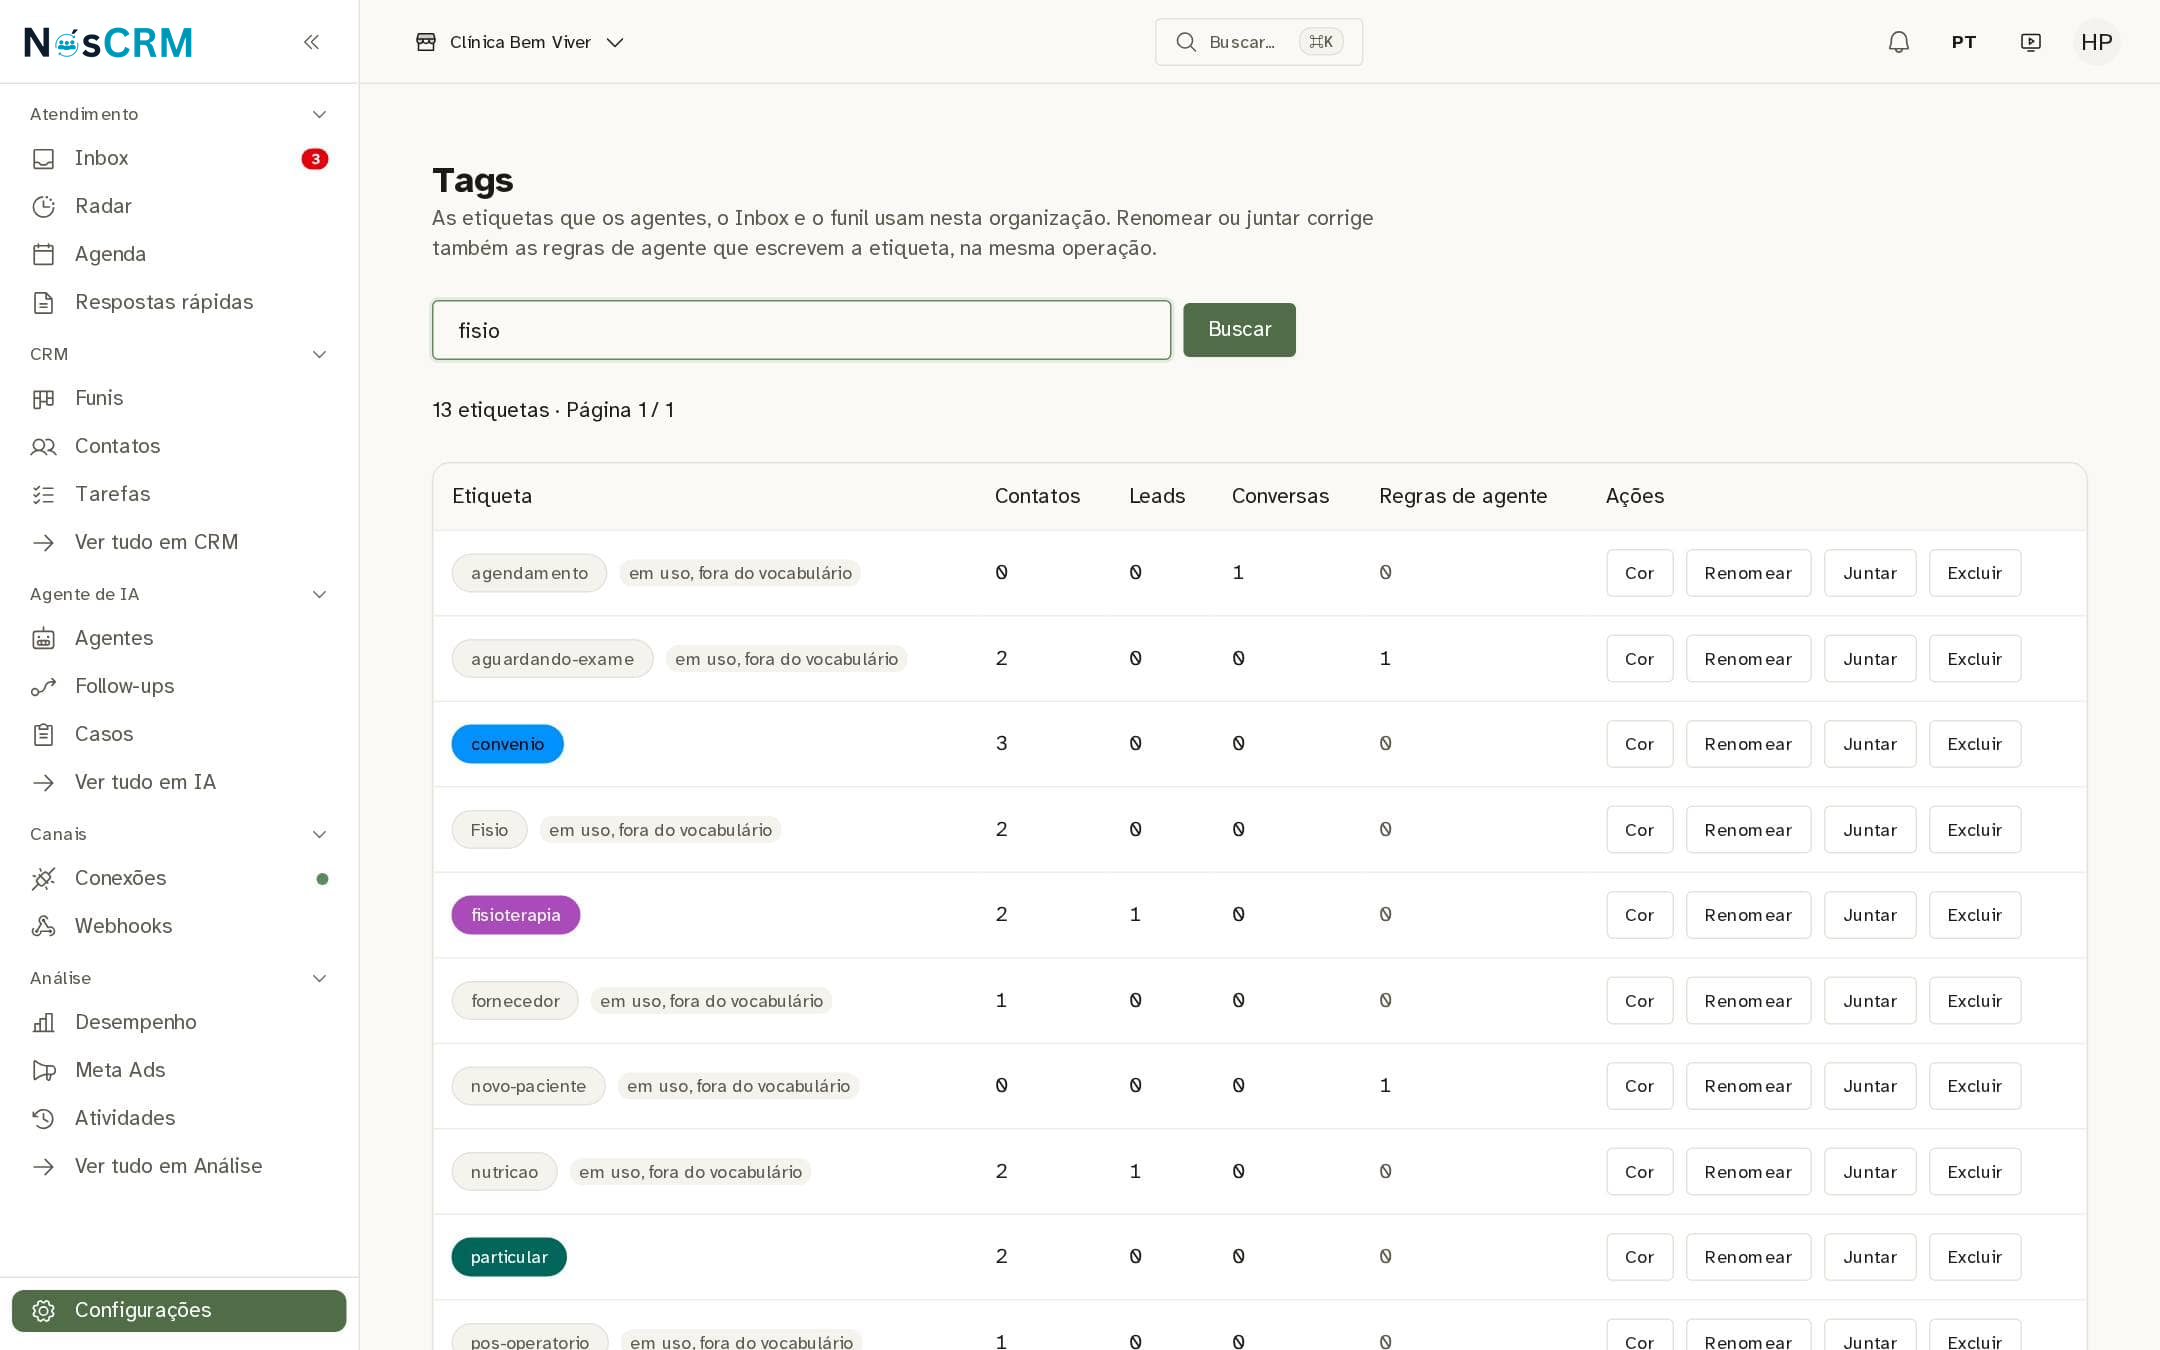Viewport: 2160px width, 1350px height.
Task: Click the Radar icon in sidebar
Action: (x=43, y=207)
